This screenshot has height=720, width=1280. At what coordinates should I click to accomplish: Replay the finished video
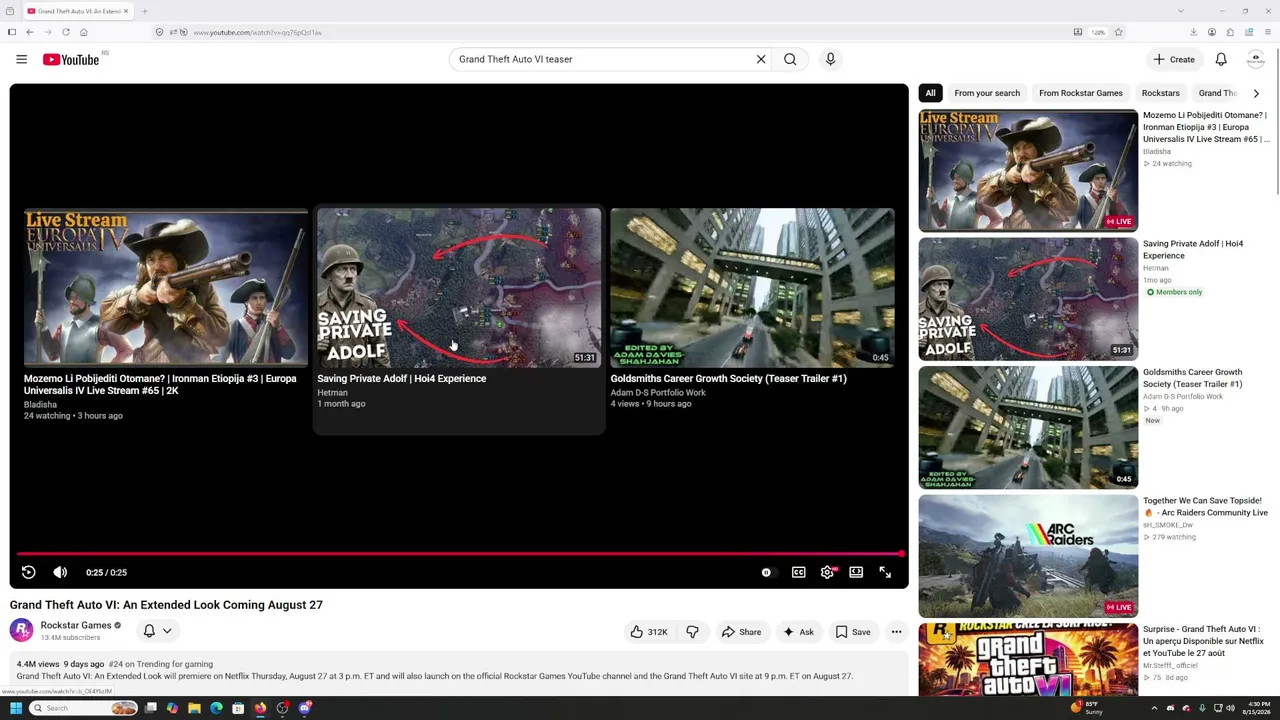coord(28,572)
